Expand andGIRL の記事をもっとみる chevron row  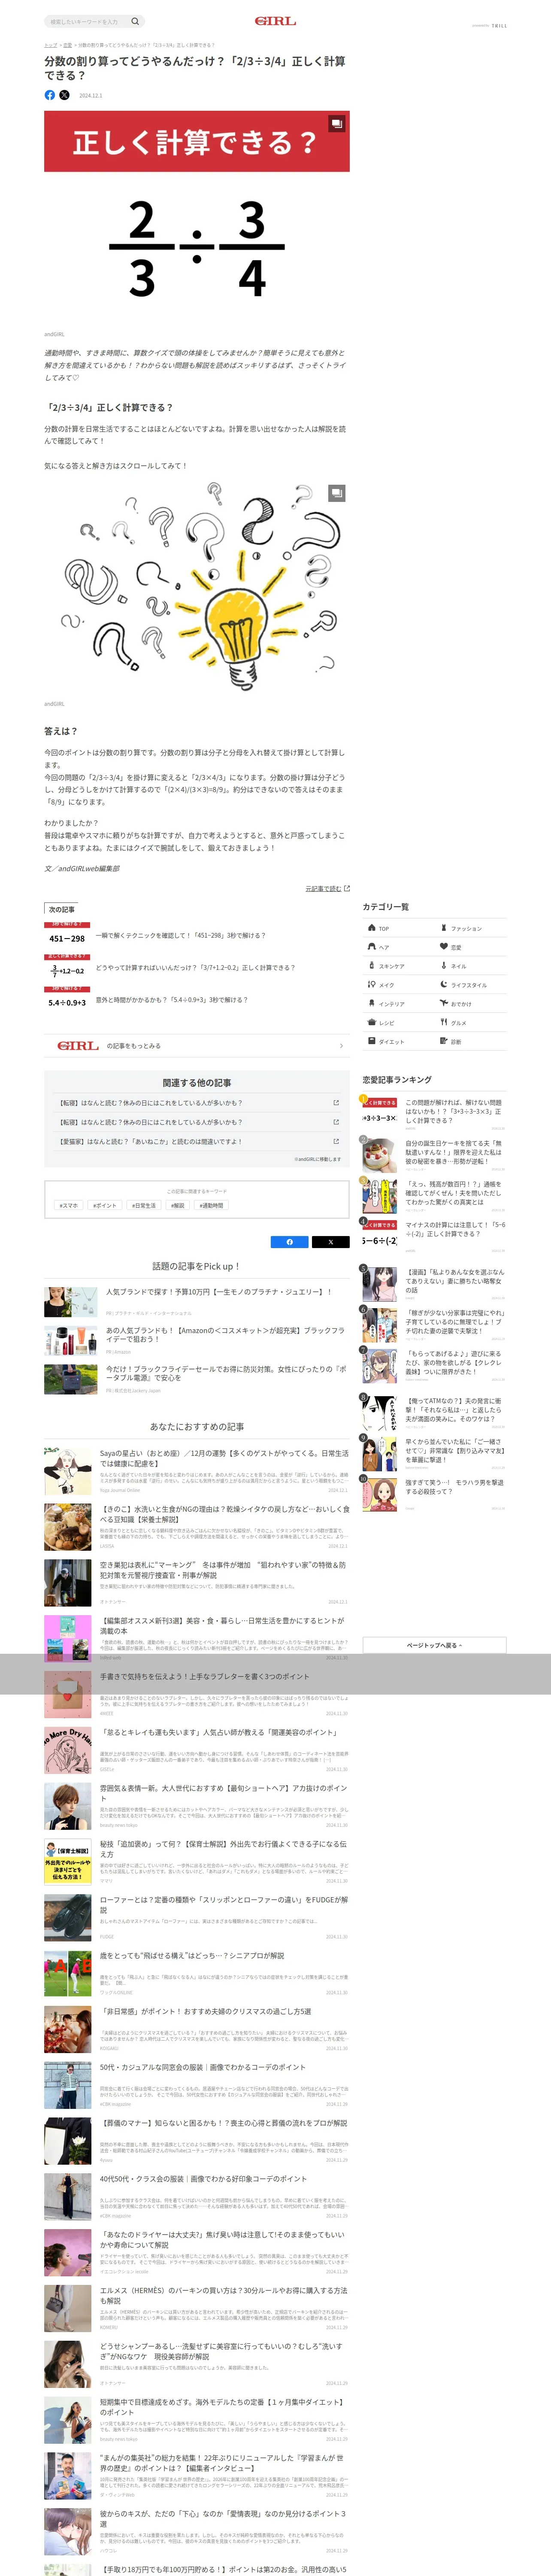(197, 1046)
